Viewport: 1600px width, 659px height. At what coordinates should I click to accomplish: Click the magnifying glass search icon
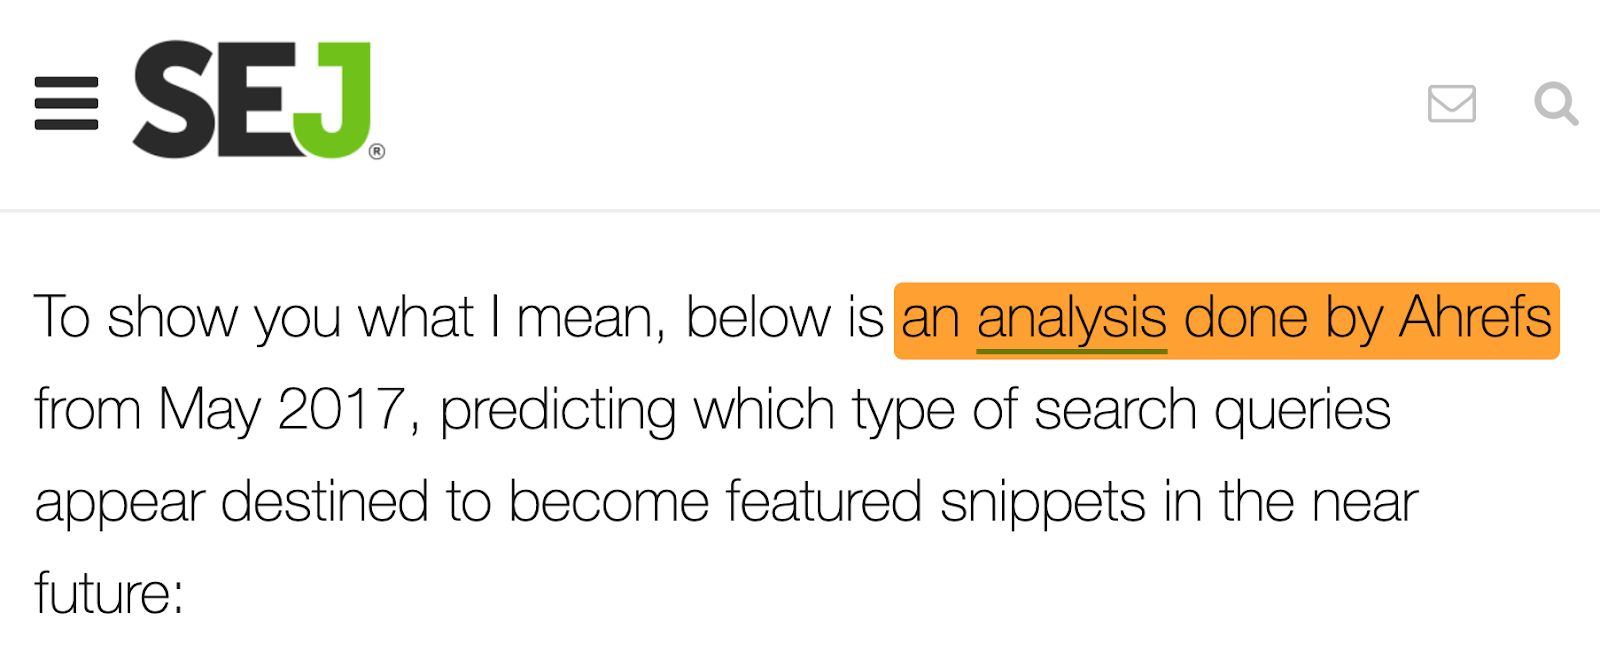pyautogui.click(x=1556, y=103)
